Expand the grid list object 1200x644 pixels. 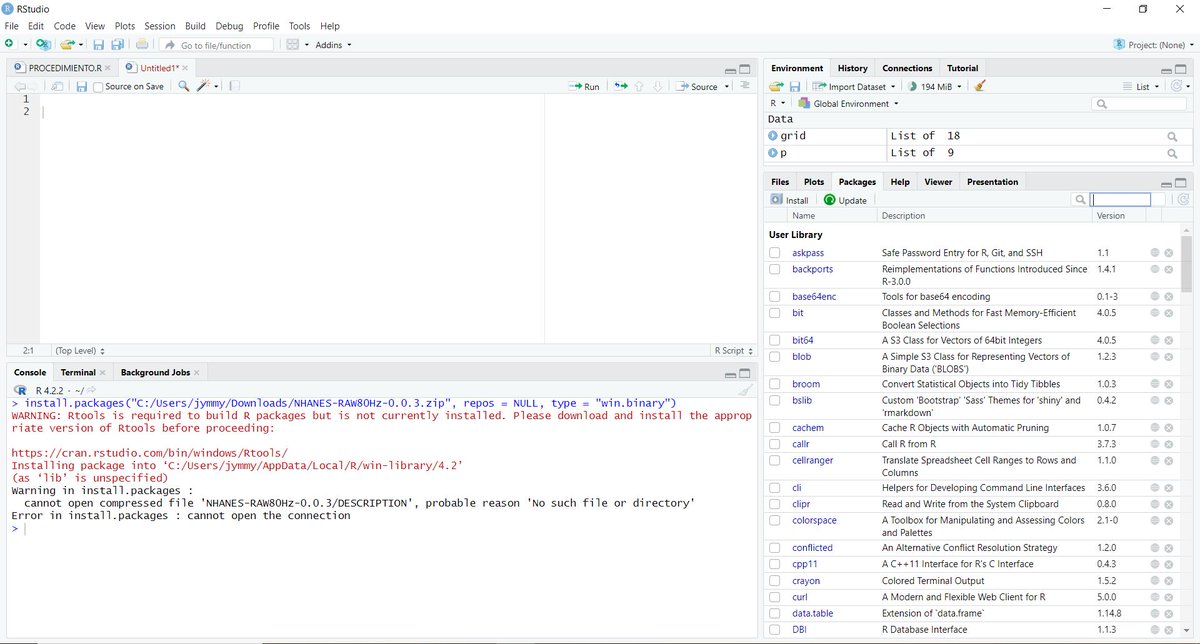773,136
